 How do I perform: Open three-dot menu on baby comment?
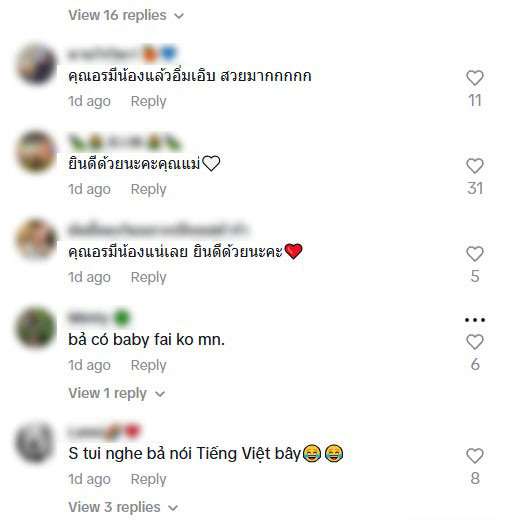[475, 320]
